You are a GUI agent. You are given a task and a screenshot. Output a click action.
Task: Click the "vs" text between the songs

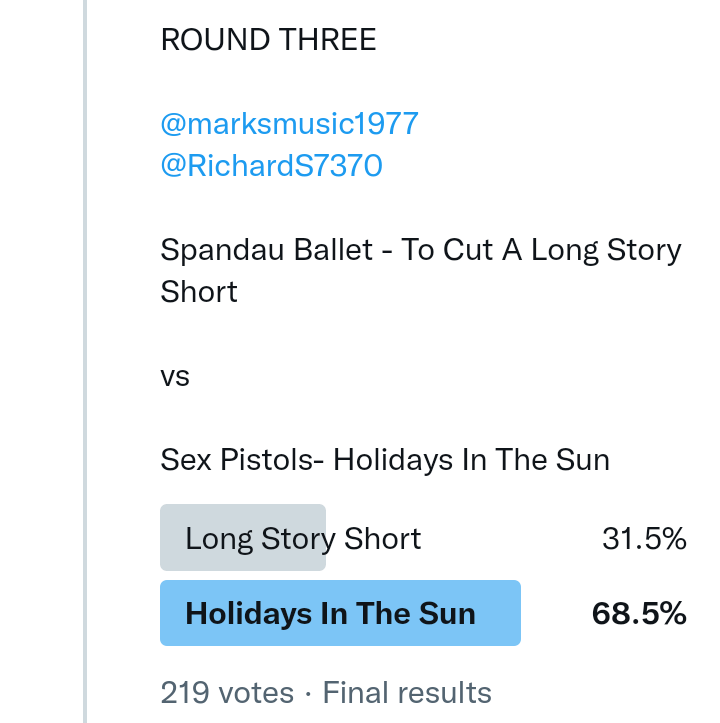(175, 377)
